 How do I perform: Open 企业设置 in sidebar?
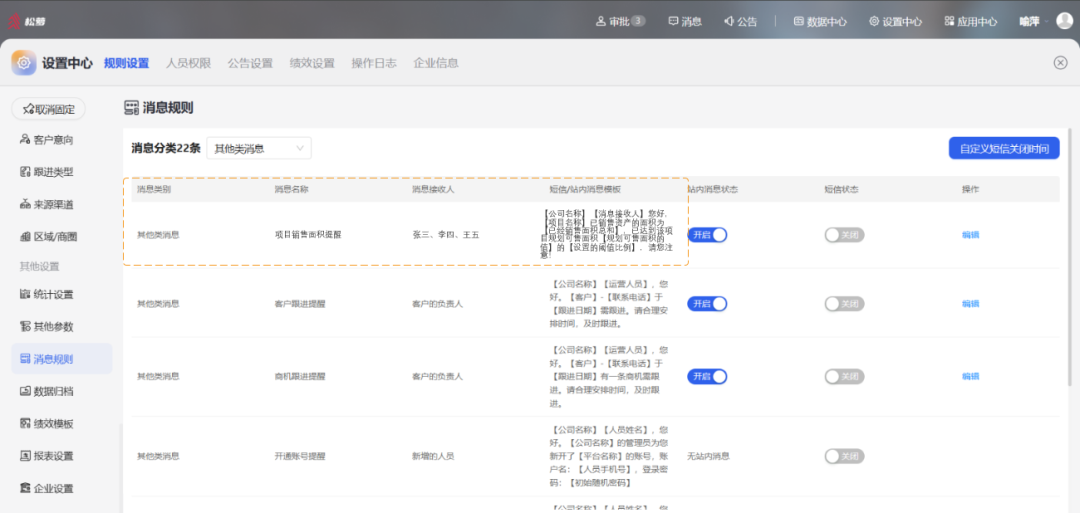point(47,488)
